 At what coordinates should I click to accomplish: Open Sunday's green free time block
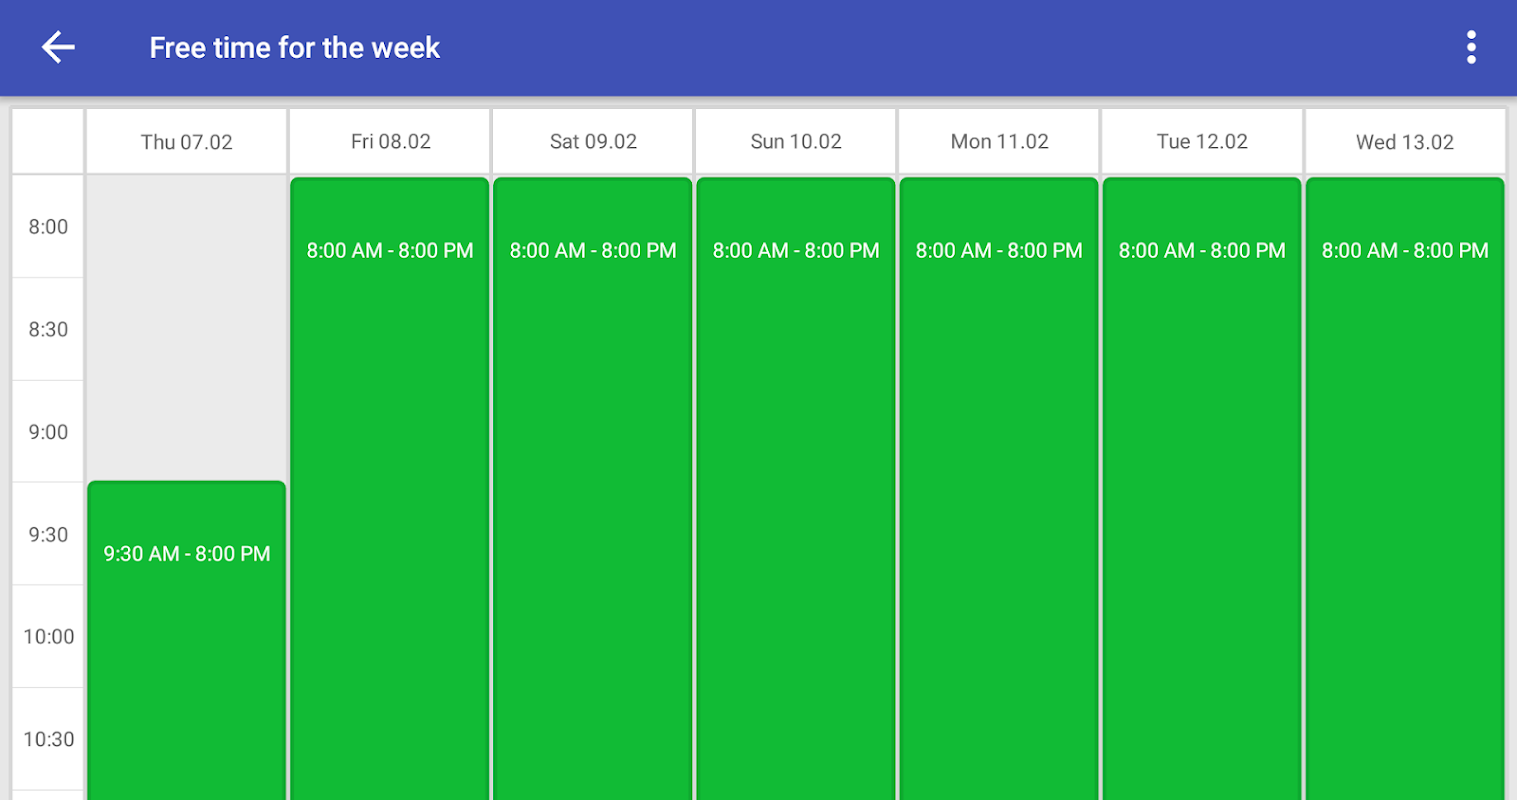tap(796, 489)
